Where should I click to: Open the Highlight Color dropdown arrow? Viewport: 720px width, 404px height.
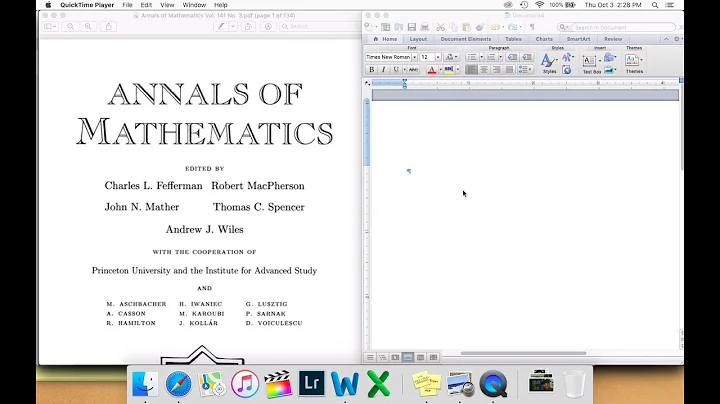[x=457, y=70]
